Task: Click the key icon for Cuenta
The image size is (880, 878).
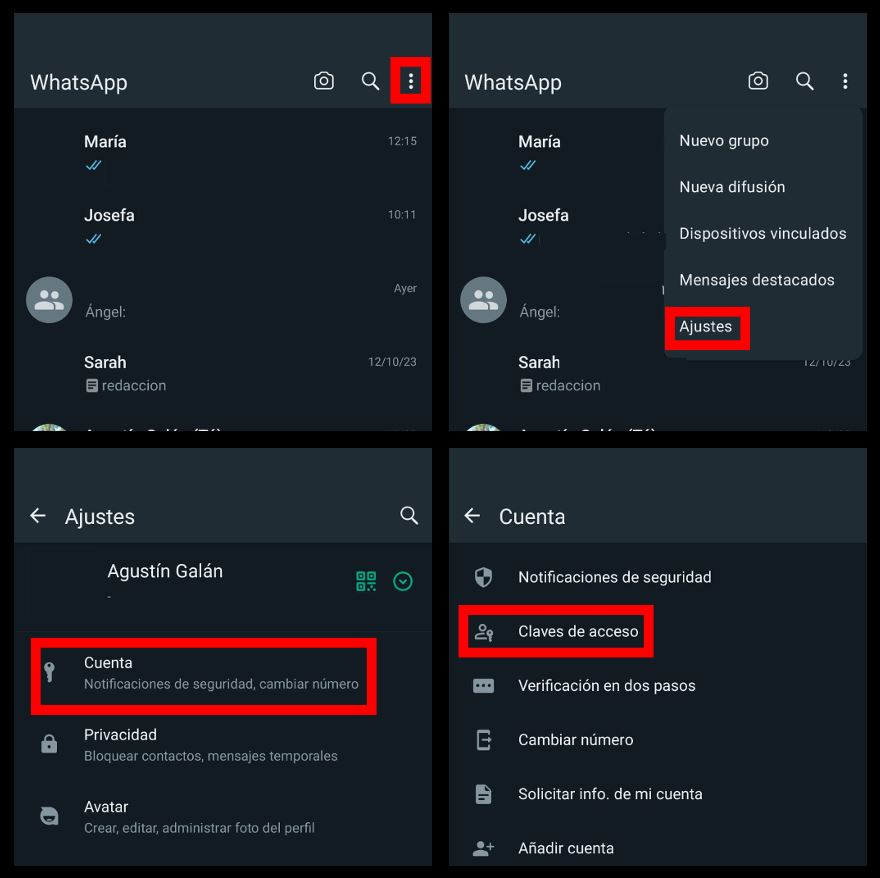Action: (x=49, y=672)
